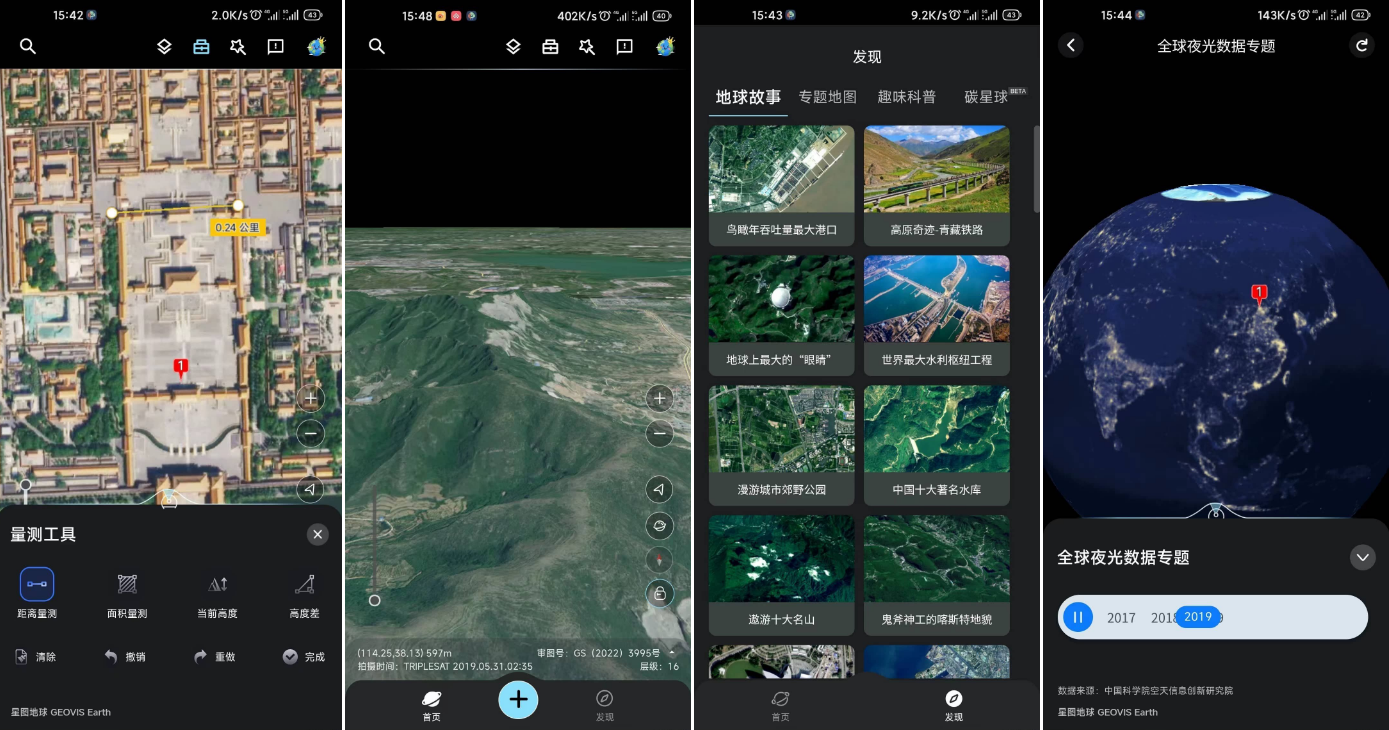Tap the 发现 compass tab on discover page

click(x=954, y=705)
